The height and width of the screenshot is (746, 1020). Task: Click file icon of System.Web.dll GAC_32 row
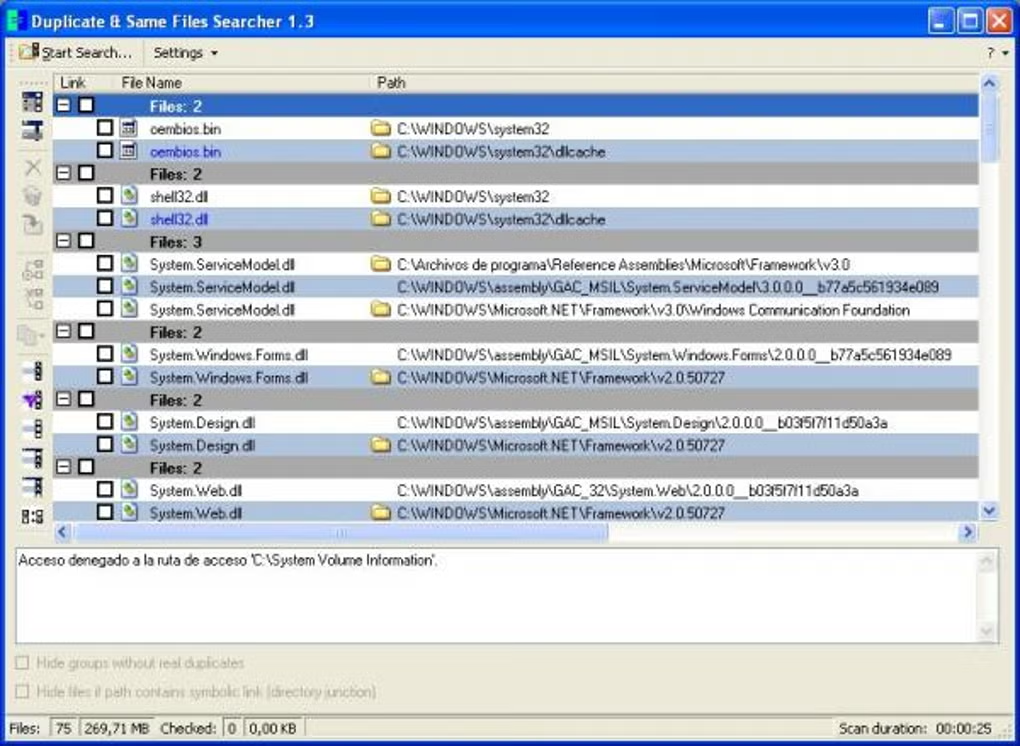click(x=129, y=489)
